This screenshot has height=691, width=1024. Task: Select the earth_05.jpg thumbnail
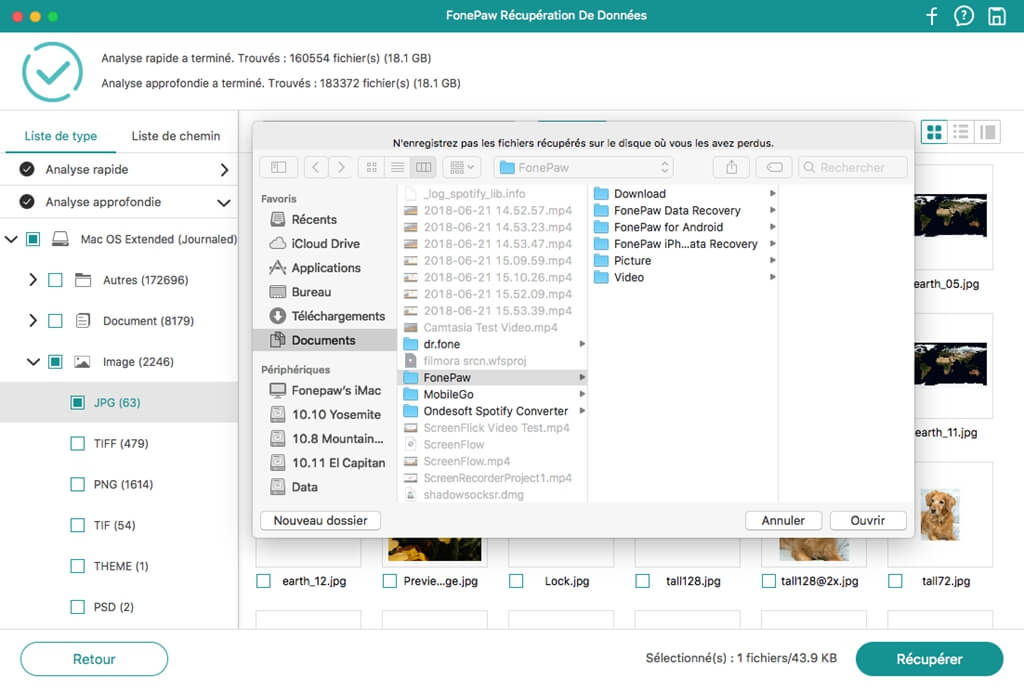pos(950,216)
